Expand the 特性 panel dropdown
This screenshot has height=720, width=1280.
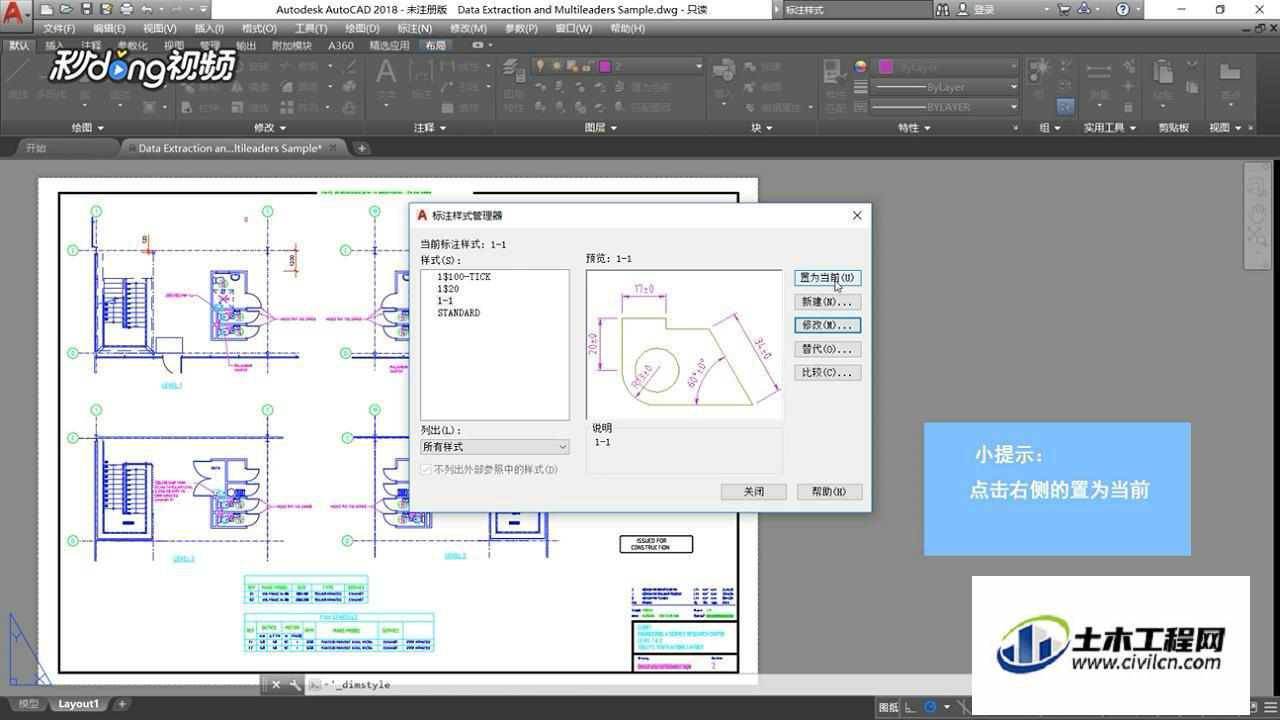(x=914, y=128)
